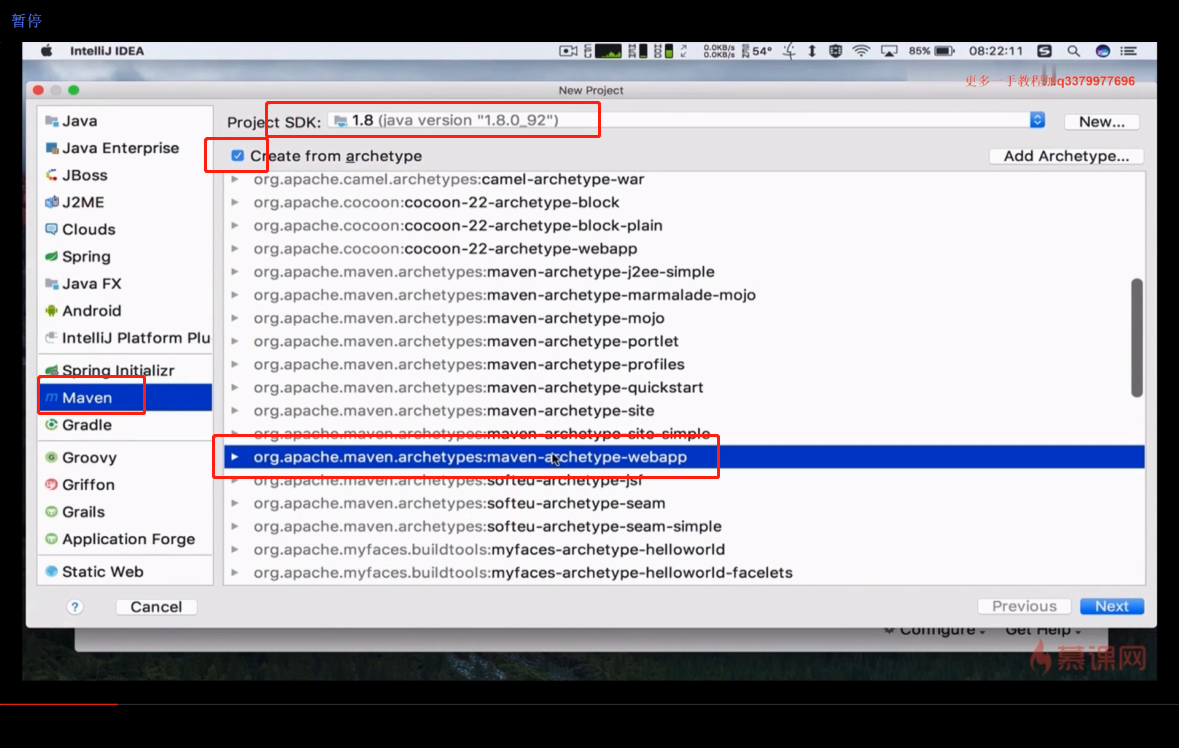Screen dimensions: 1179x748
Task: Open IntelliJ IDEA application menu
Action: pos(107,50)
